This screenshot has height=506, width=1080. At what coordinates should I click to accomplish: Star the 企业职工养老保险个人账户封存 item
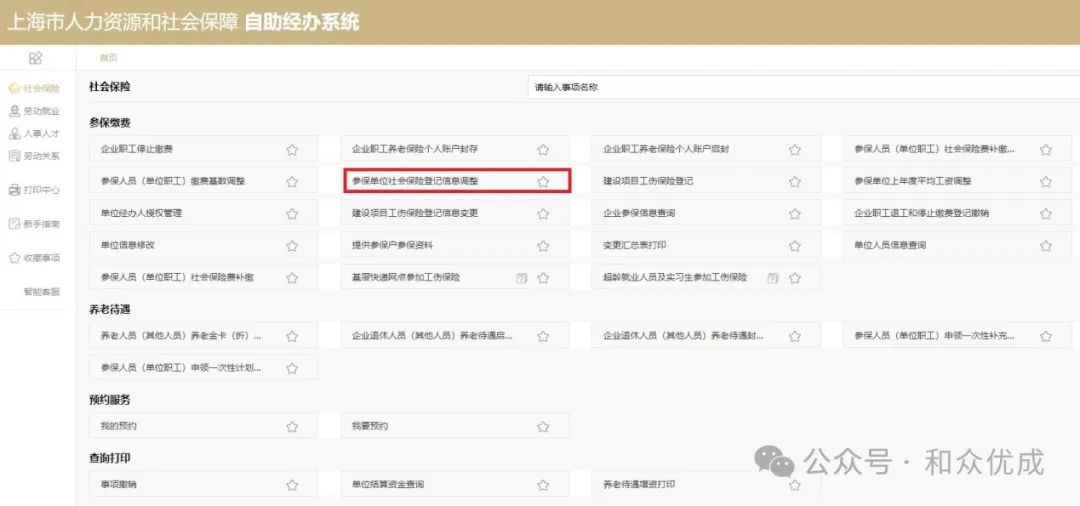click(543, 149)
